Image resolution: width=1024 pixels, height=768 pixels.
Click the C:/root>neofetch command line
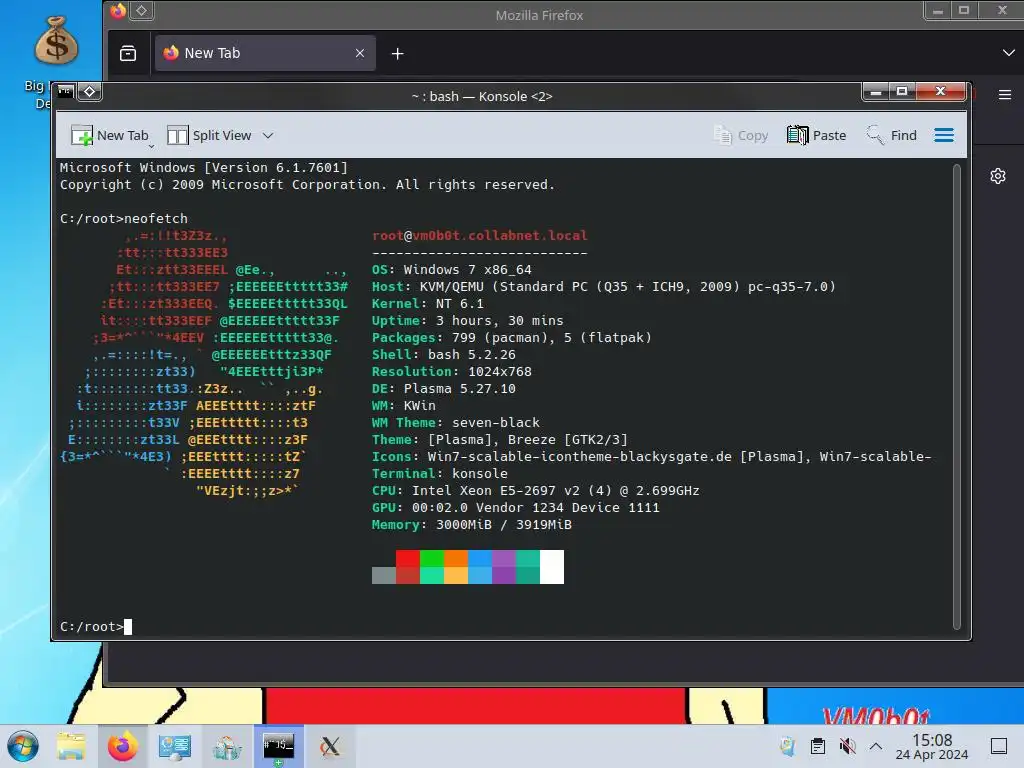[x=123, y=218]
